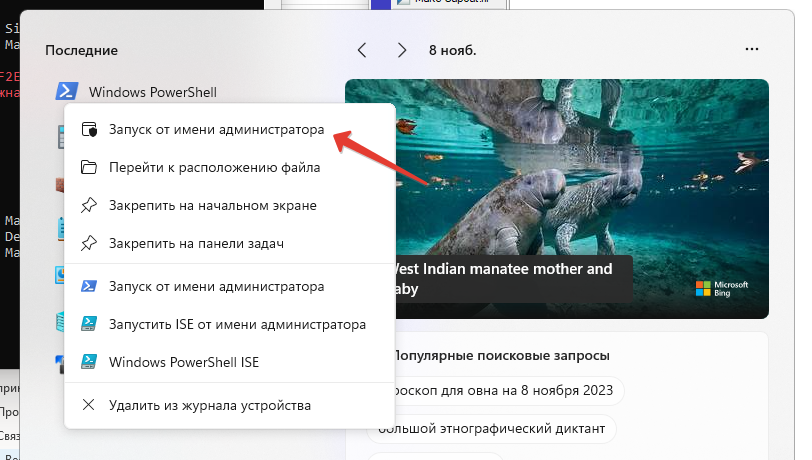The width and height of the screenshot is (812, 460).
Task: Choose 'Закрепить на панели задач'
Action: click(229, 243)
